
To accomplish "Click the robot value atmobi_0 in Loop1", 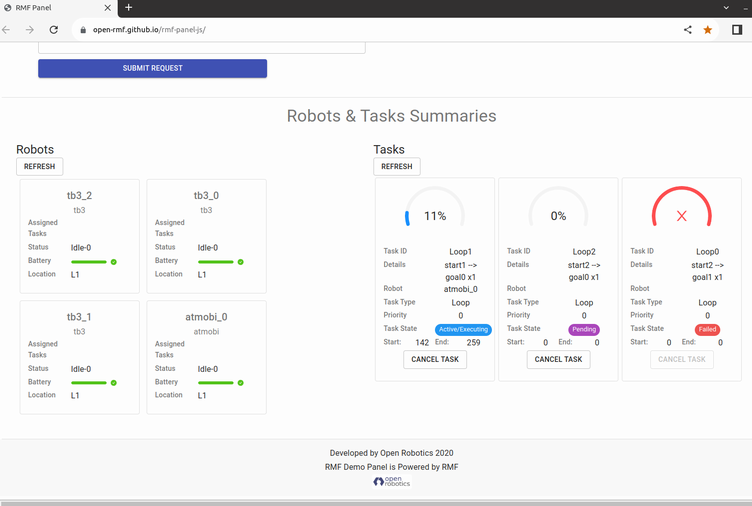I will click(460, 289).
